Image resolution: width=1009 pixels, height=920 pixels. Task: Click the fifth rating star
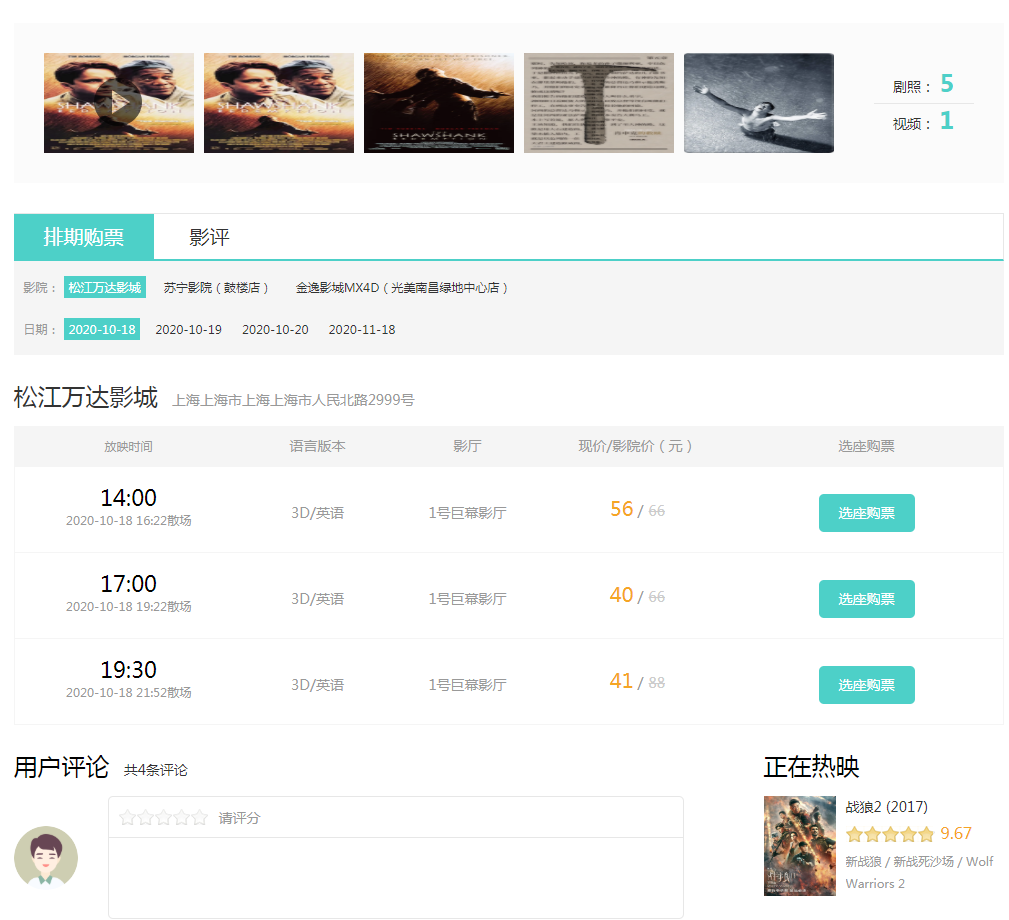tap(199, 818)
